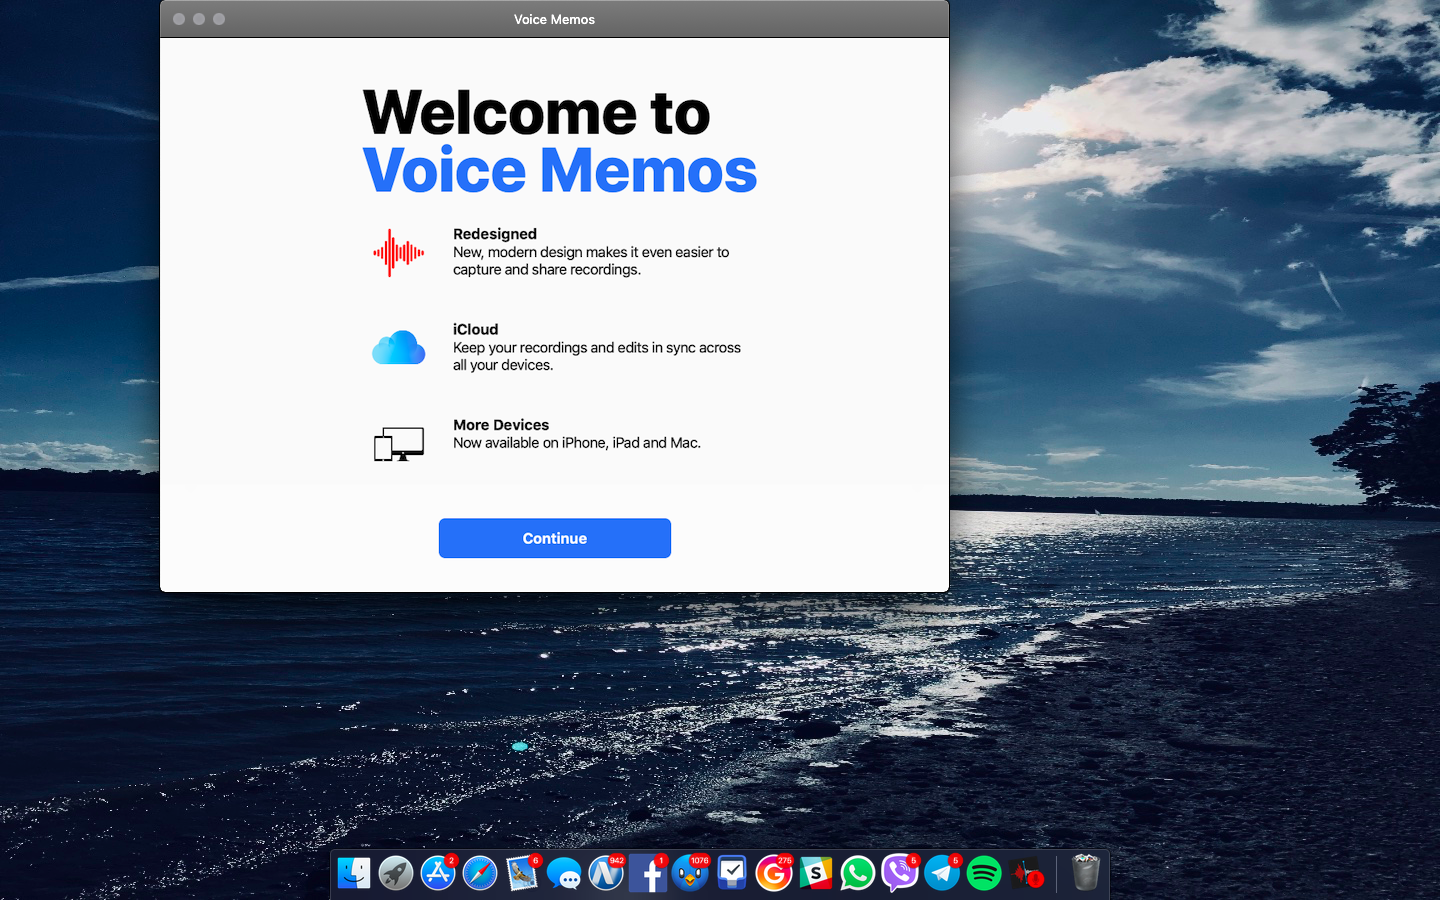This screenshot has height=900, width=1440.
Task: Click the blue iCloud cloud icon
Action: tap(398, 348)
